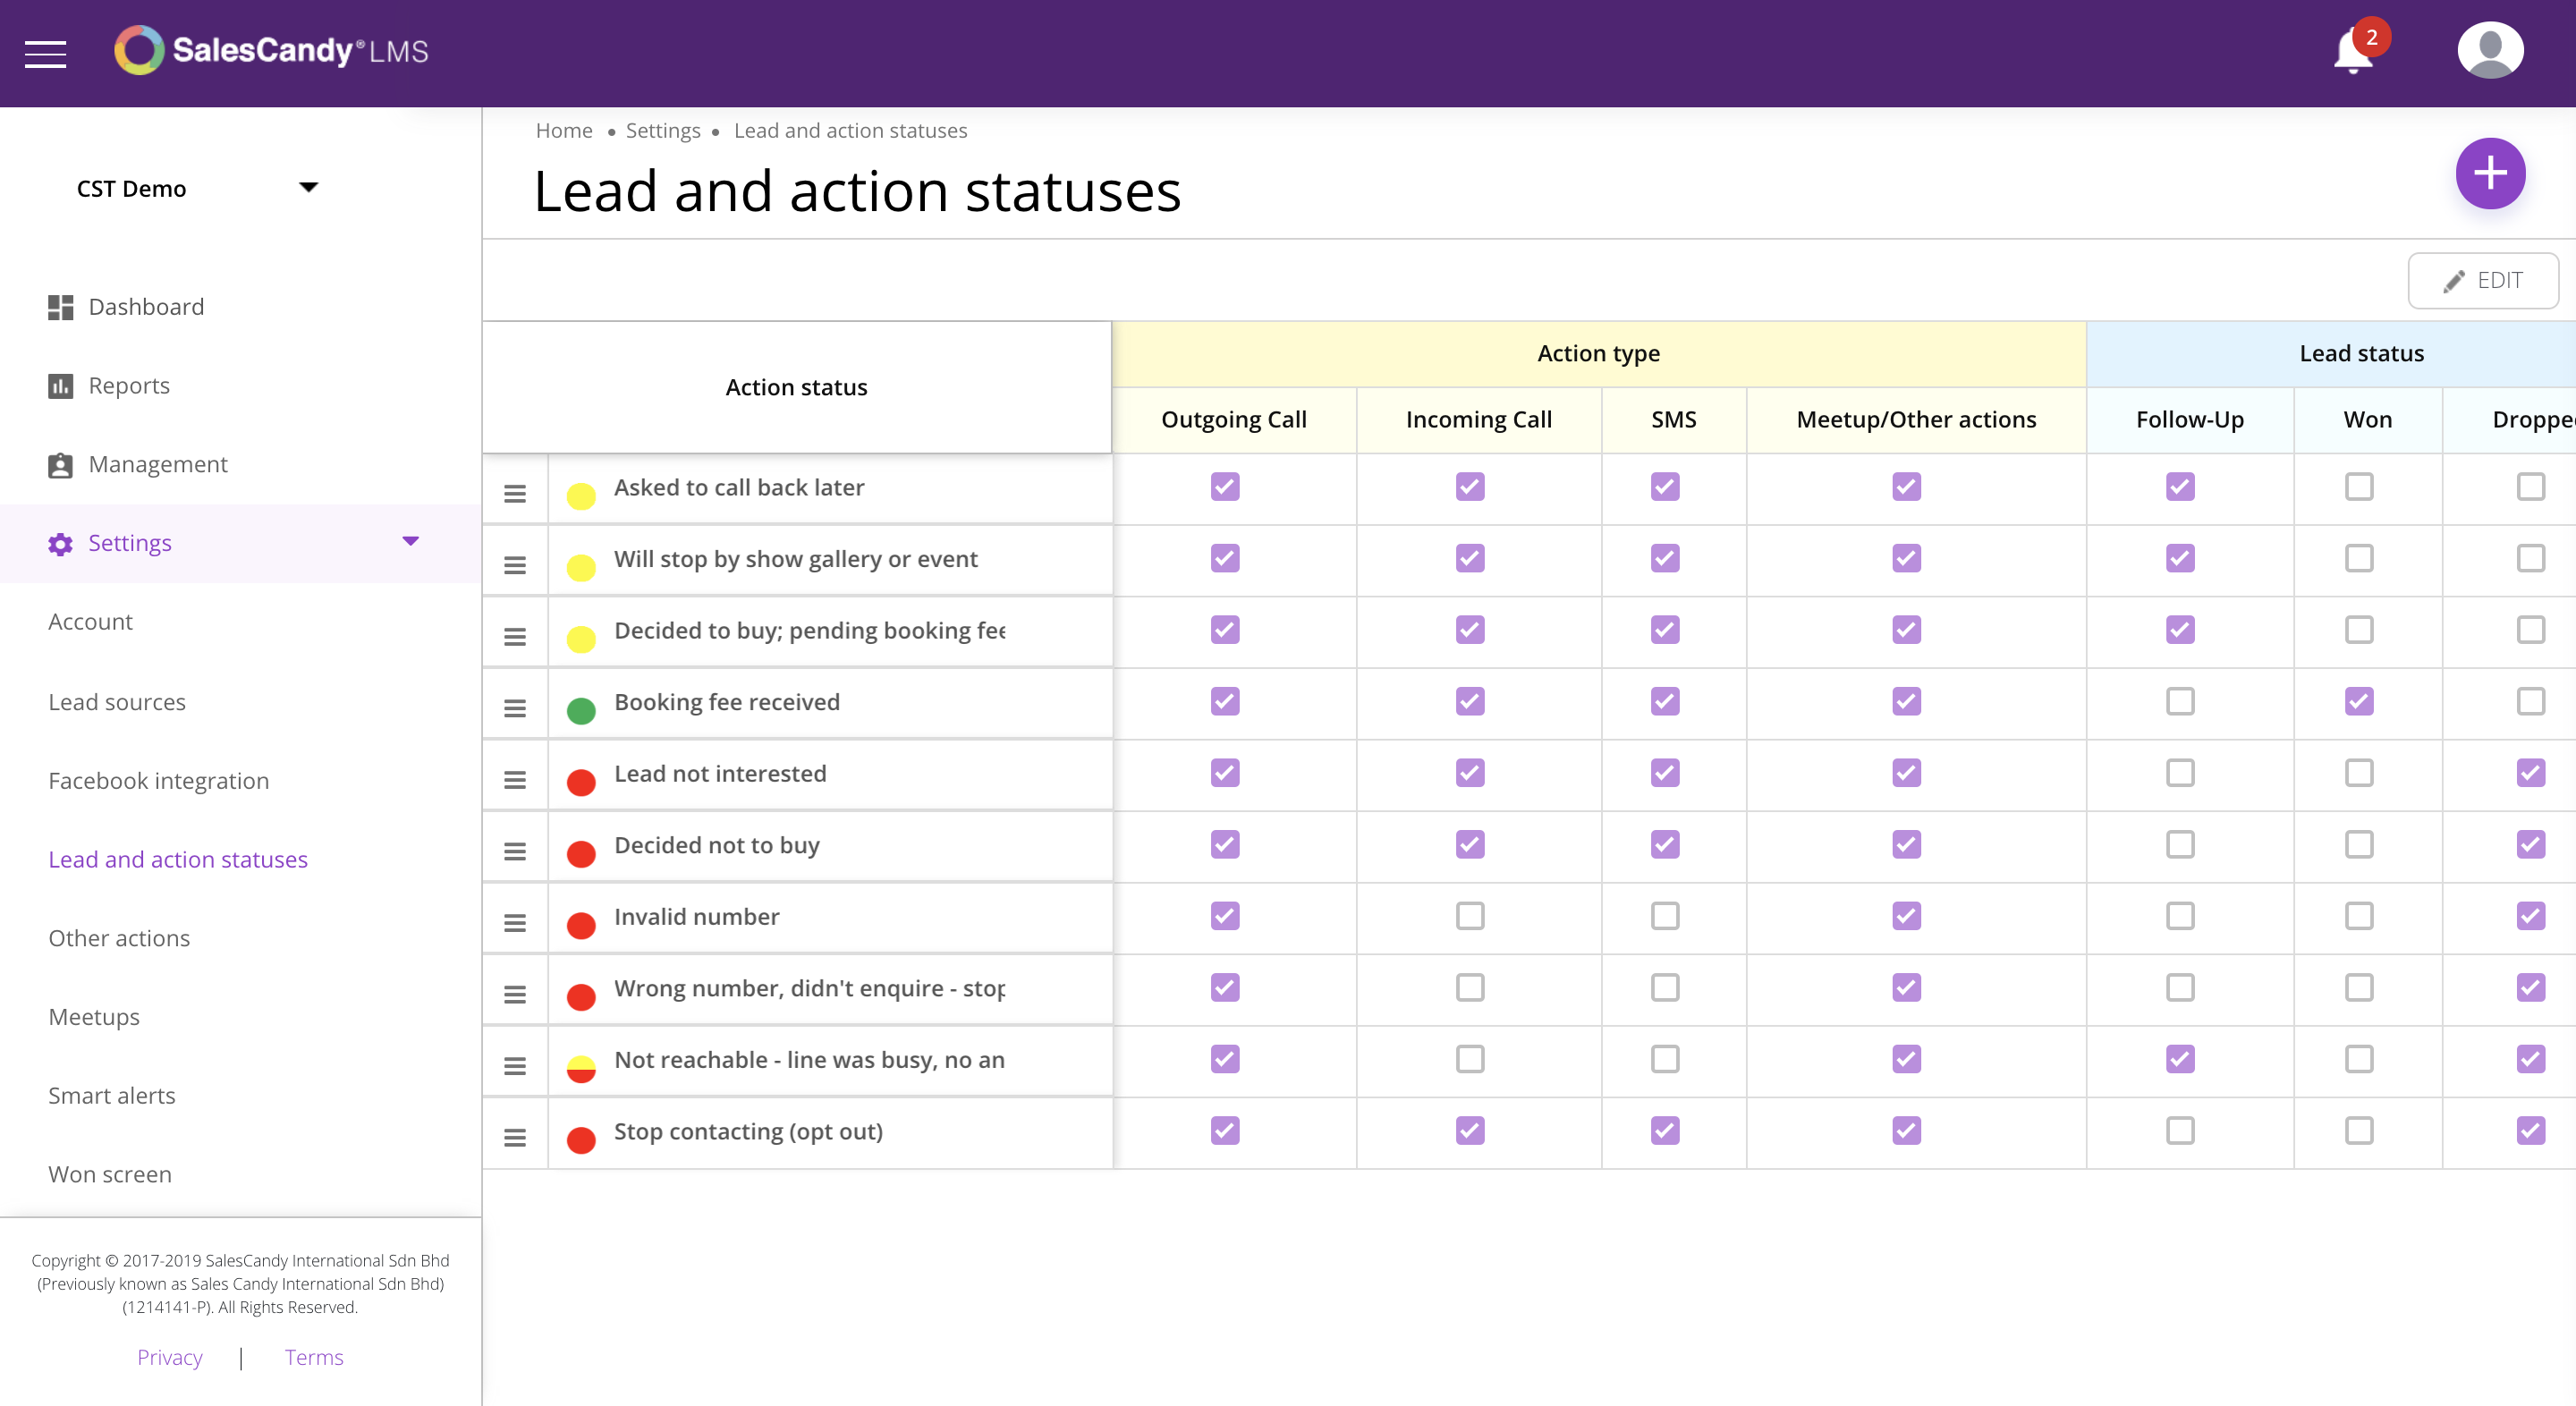
Task: Click the EDIT button
Action: click(x=2482, y=281)
